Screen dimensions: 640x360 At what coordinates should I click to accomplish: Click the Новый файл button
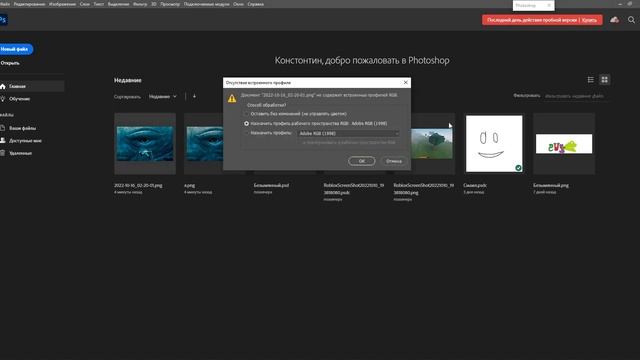(15, 49)
